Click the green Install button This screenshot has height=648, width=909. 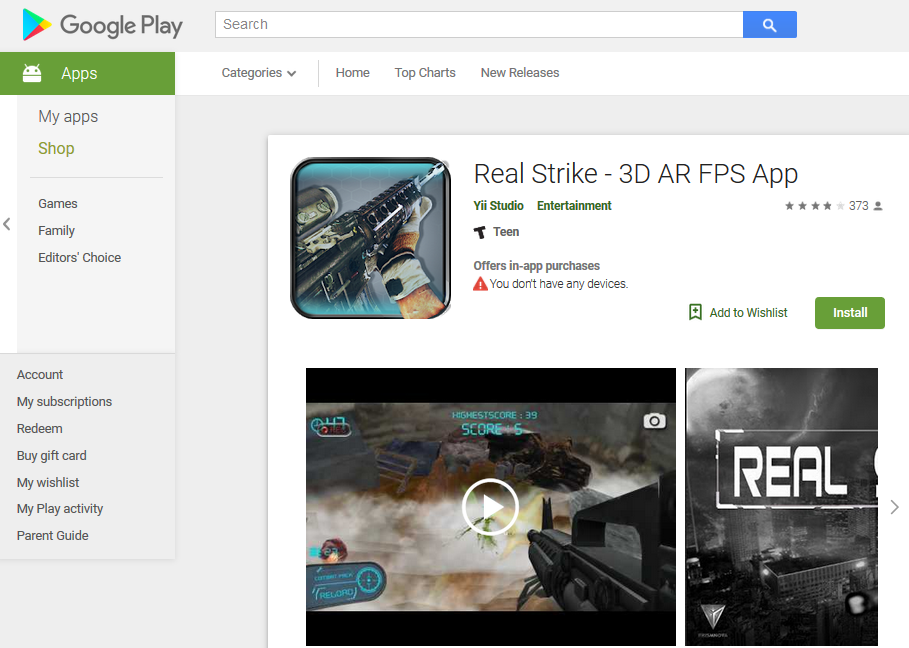(x=850, y=313)
